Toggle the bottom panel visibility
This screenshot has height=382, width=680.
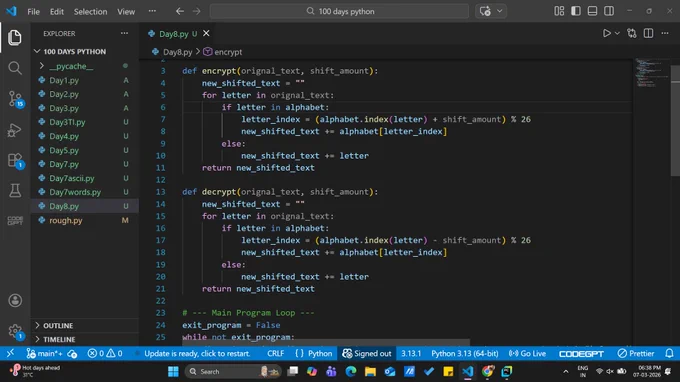tap(592, 11)
